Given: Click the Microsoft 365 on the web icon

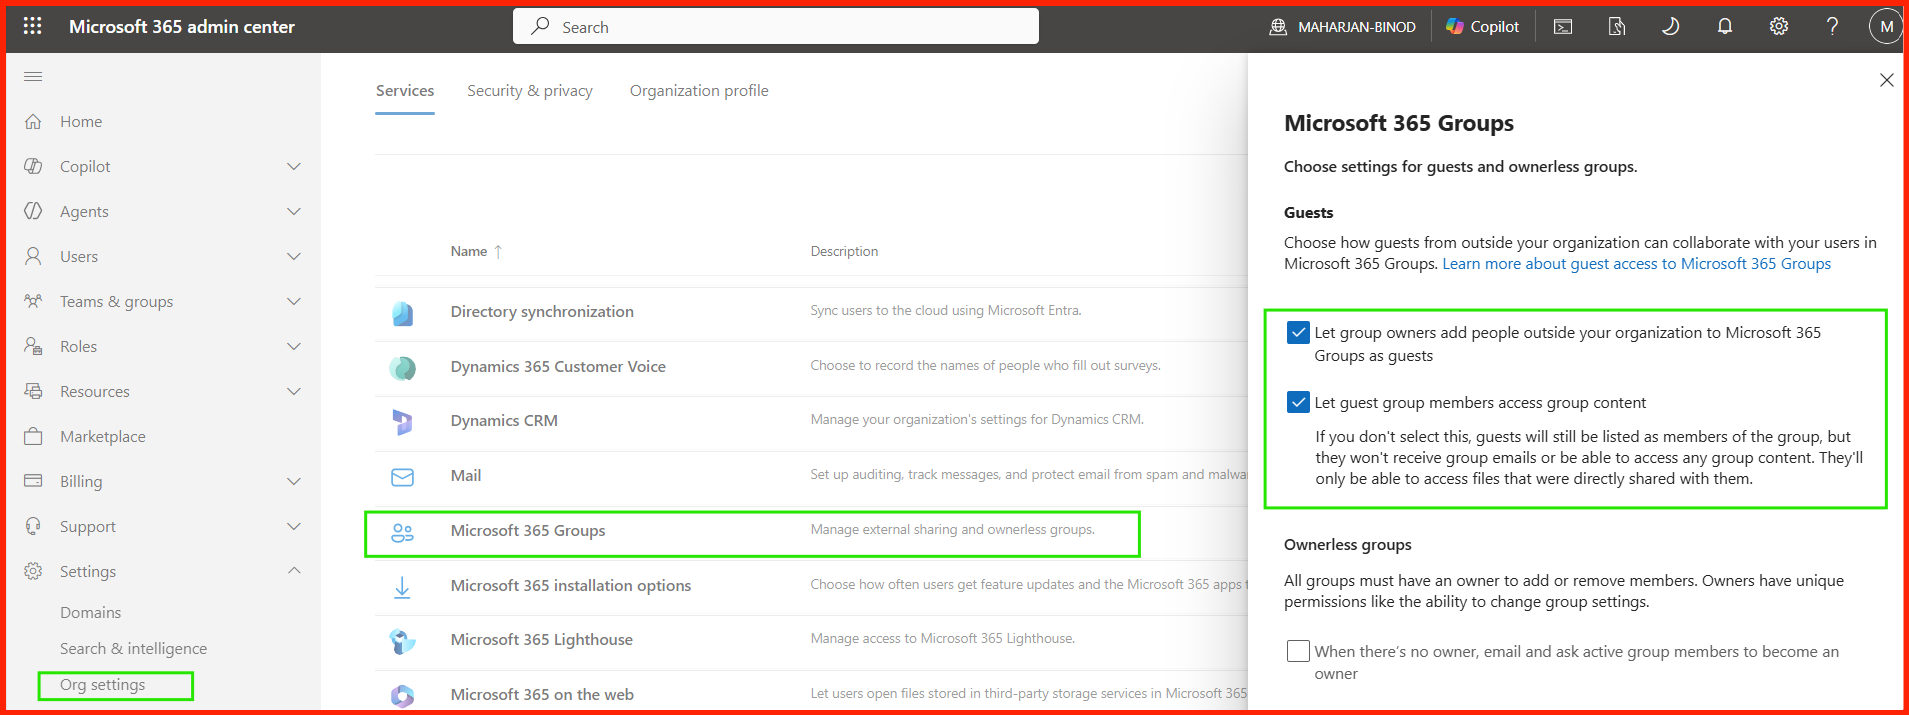Looking at the screenshot, I should pyautogui.click(x=402, y=696).
